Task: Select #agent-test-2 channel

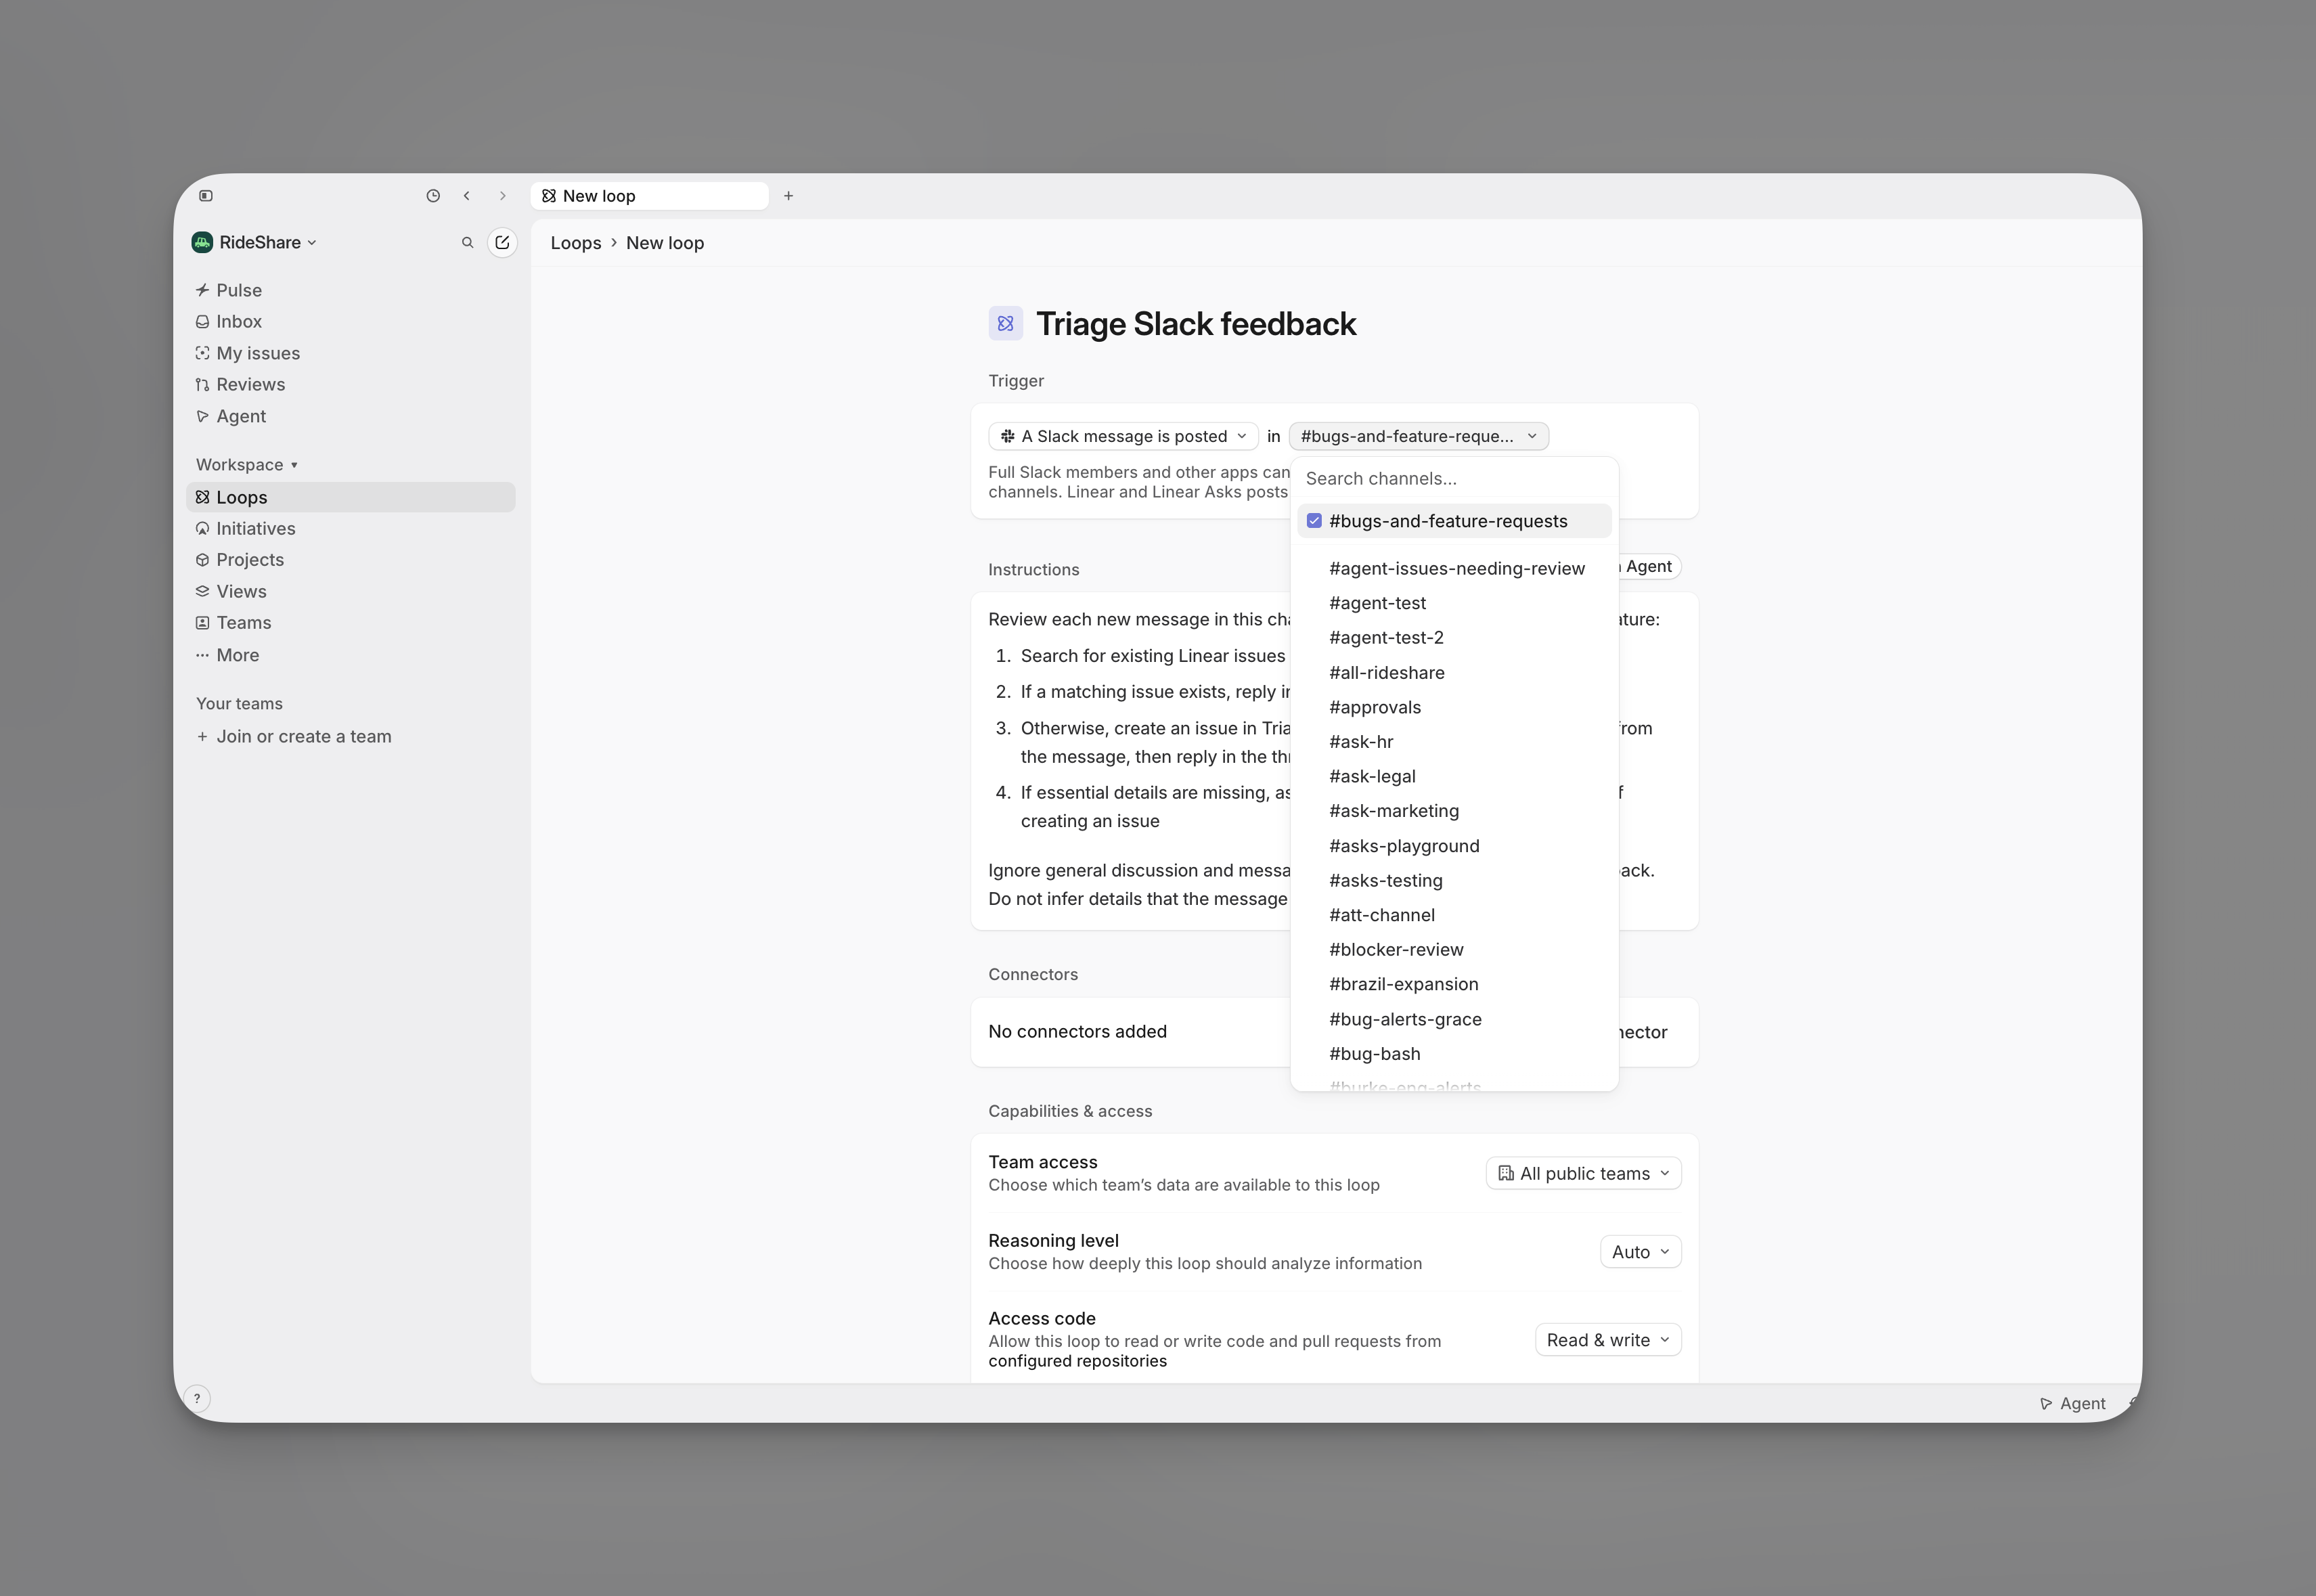Action: pyautogui.click(x=1454, y=638)
